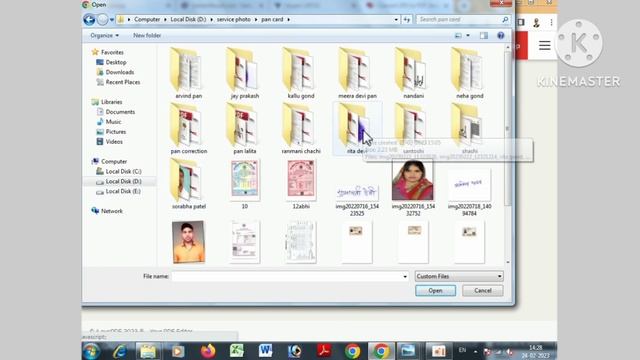
Task: Open the Documents library
Action: pos(120,111)
